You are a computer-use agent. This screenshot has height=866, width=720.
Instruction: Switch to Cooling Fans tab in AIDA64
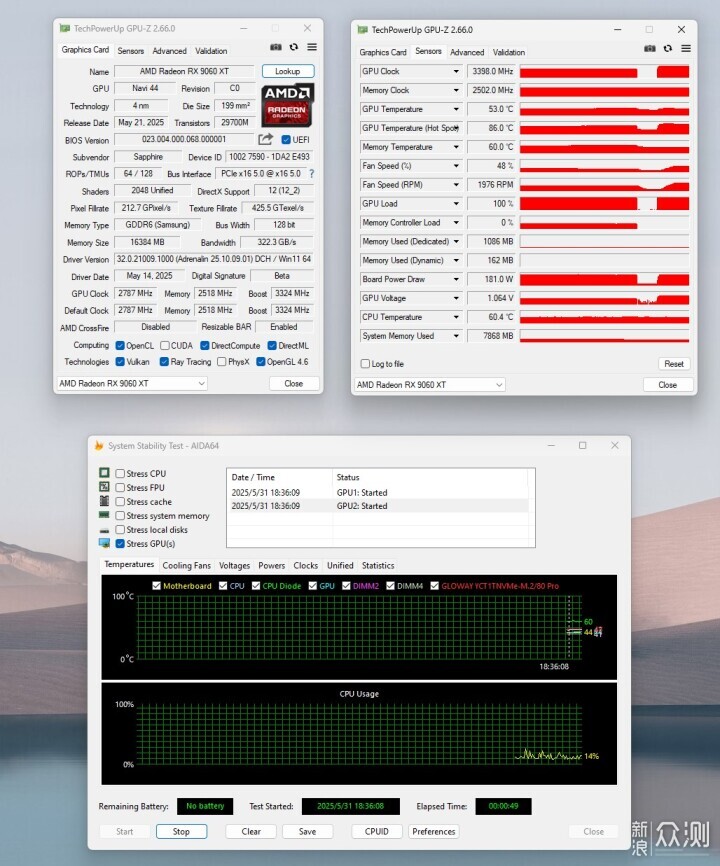pyautogui.click(x=187, y=566)
